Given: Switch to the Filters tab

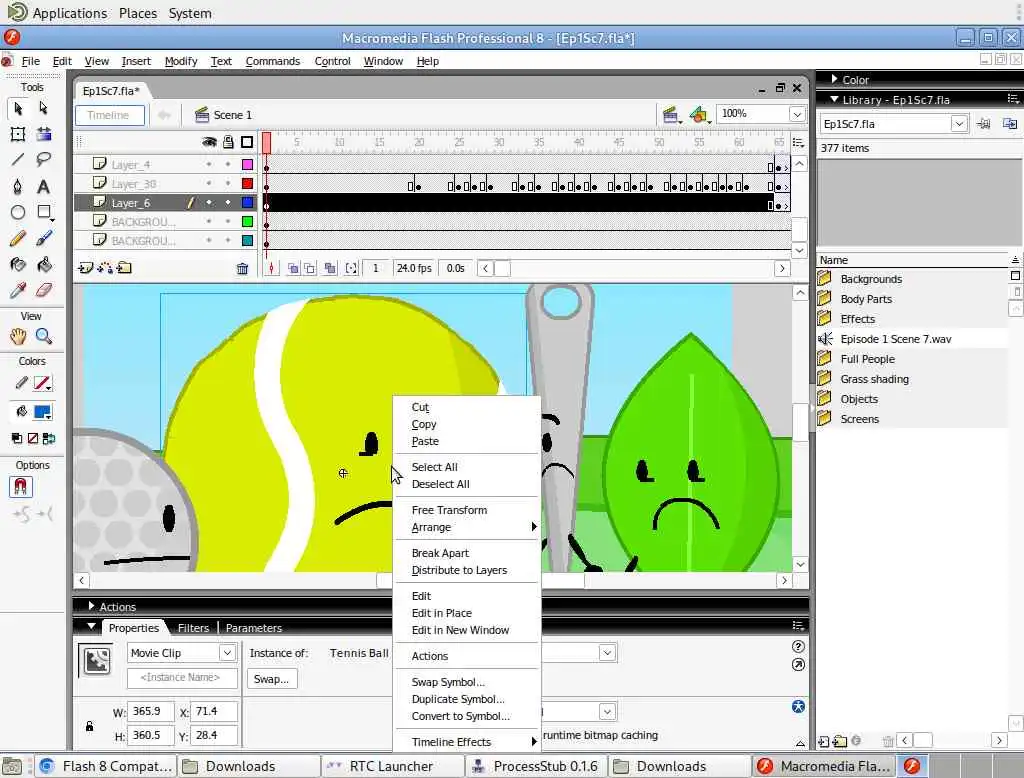Looking at the screenshot, I should click(x=193, y=628).
